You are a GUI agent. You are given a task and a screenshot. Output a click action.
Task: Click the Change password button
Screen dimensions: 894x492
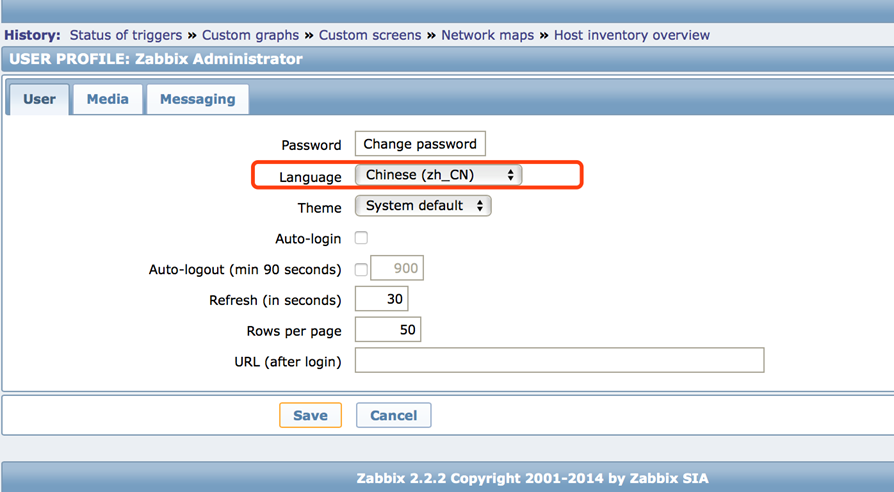tap(420, 144)
